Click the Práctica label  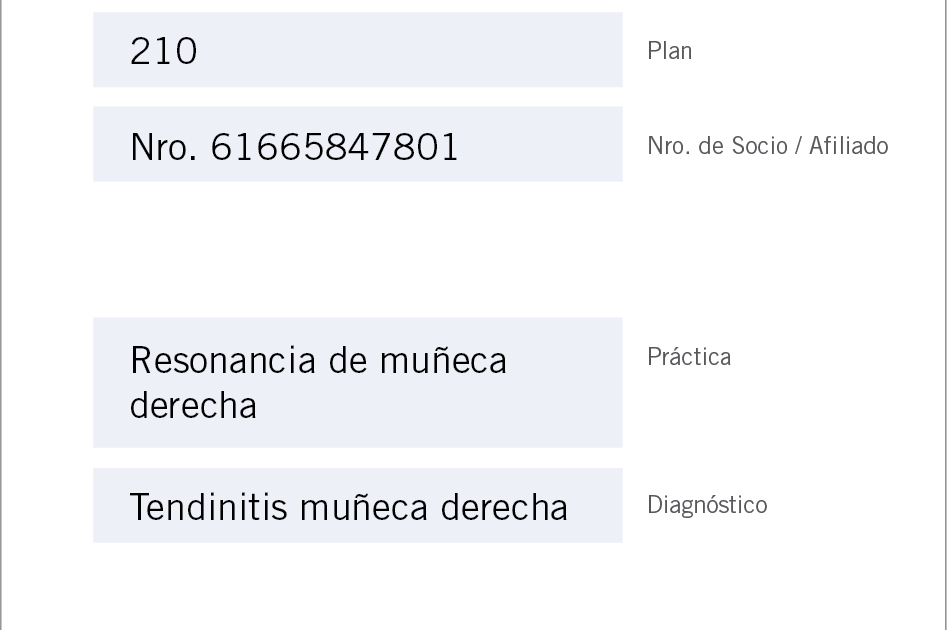689,356
